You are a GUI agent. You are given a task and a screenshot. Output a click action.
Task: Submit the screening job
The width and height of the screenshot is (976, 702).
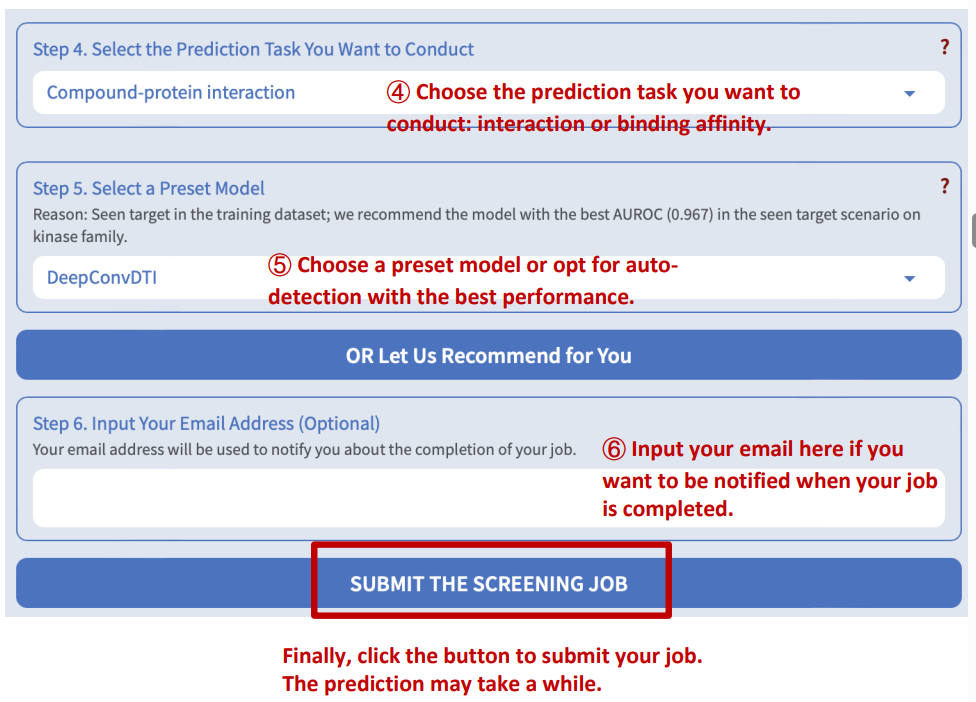point(489,583)
